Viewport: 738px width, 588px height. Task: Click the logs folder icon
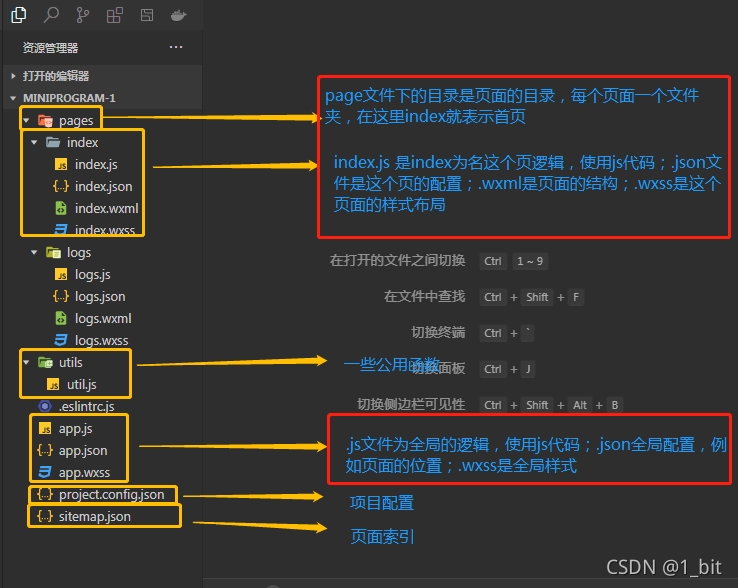[x=53, y=252]
